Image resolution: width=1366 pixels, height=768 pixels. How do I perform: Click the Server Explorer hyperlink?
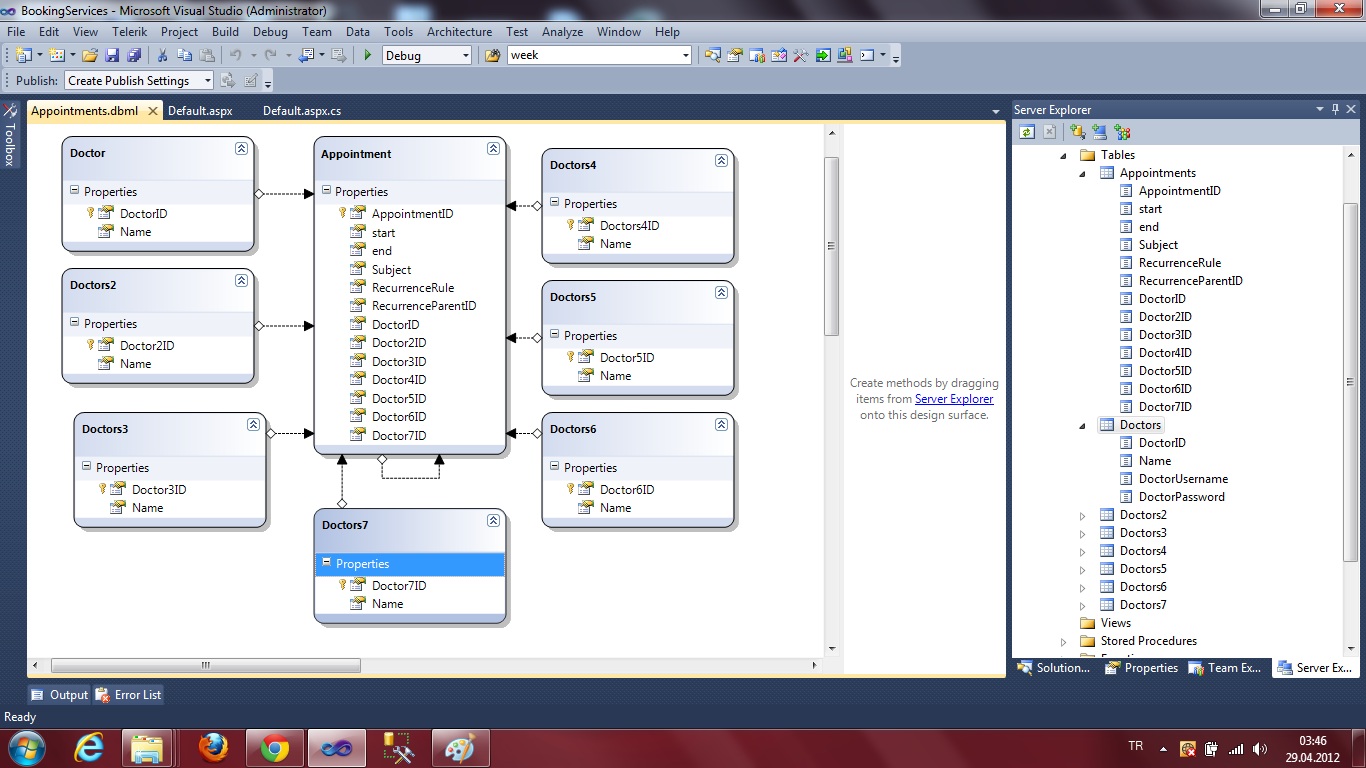click(954, 399)
